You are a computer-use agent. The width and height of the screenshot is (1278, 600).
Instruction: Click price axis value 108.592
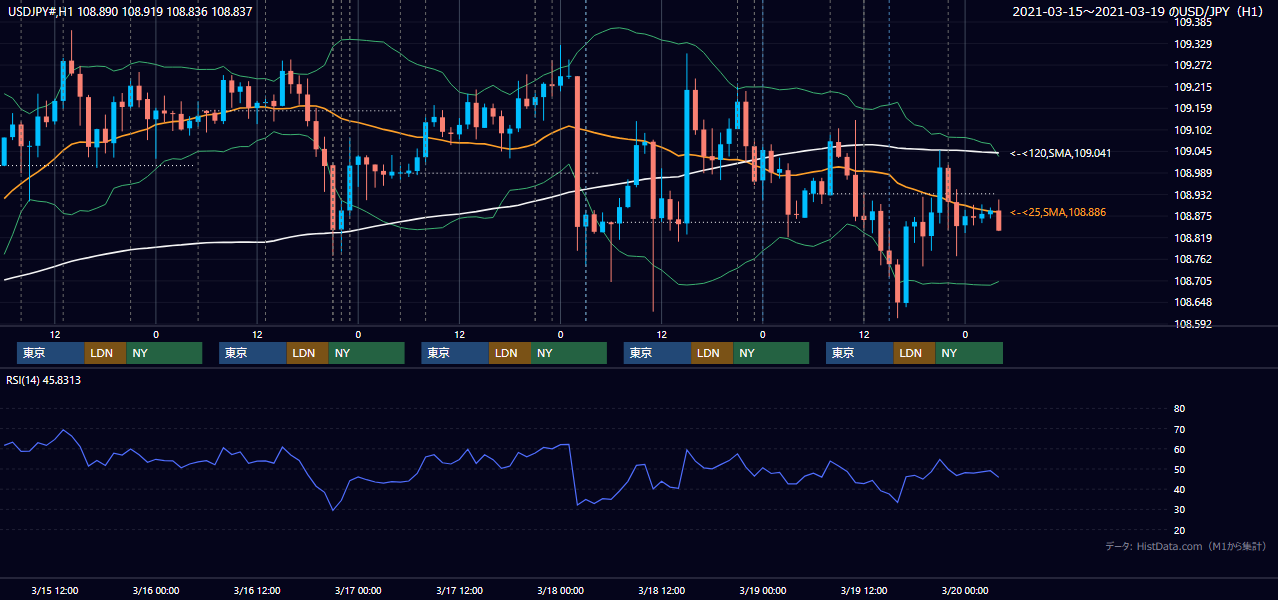[x=1193, y=324]
